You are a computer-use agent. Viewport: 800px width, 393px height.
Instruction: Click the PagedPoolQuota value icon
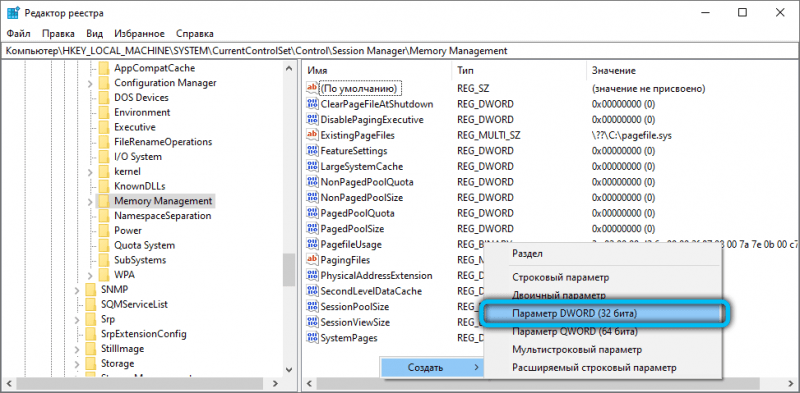point(312,213)
